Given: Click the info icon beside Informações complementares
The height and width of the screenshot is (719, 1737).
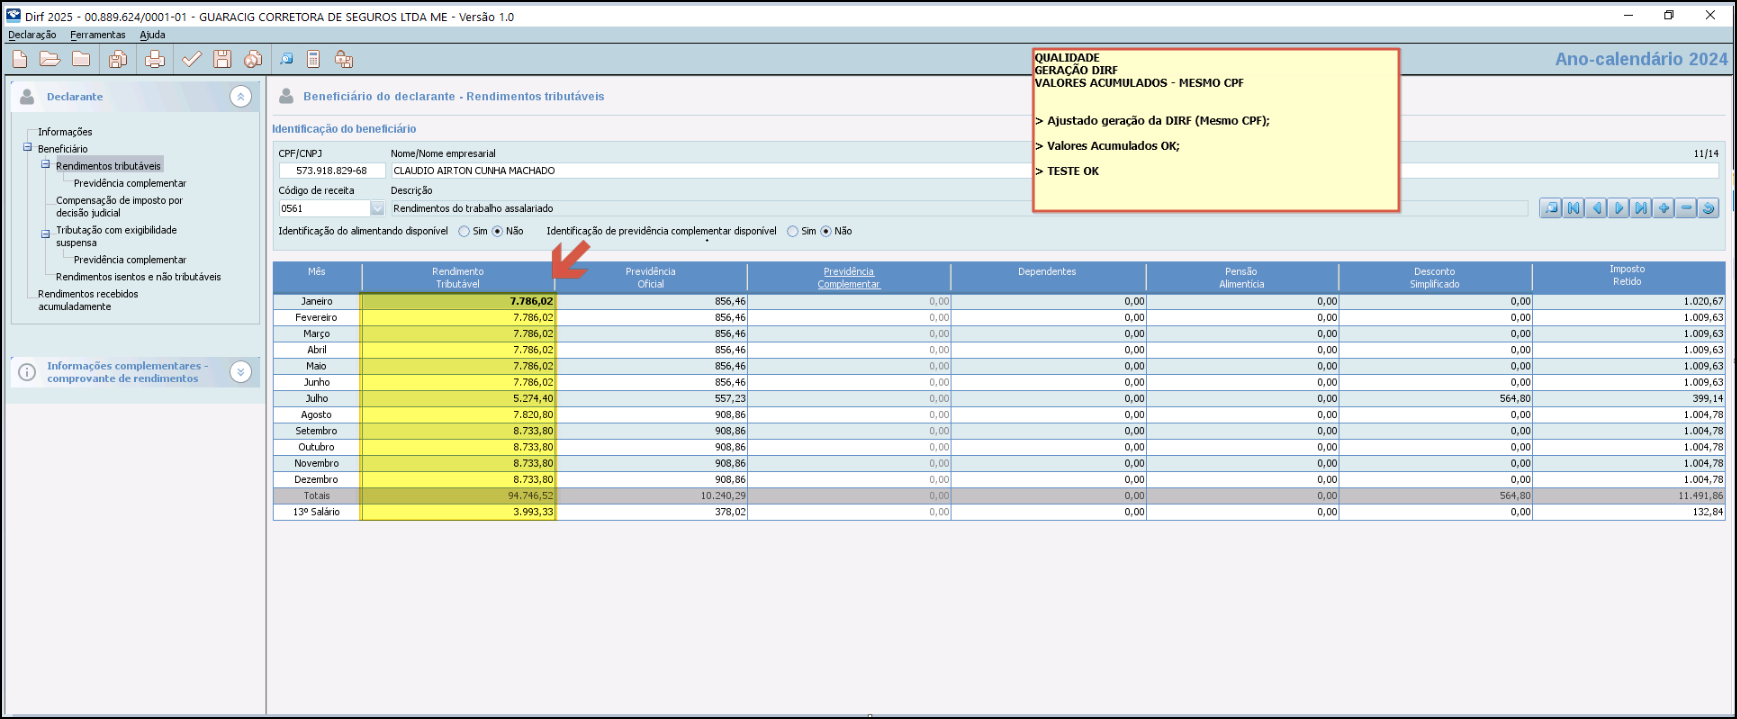Looking at the screenshot, I should (27, 372).
